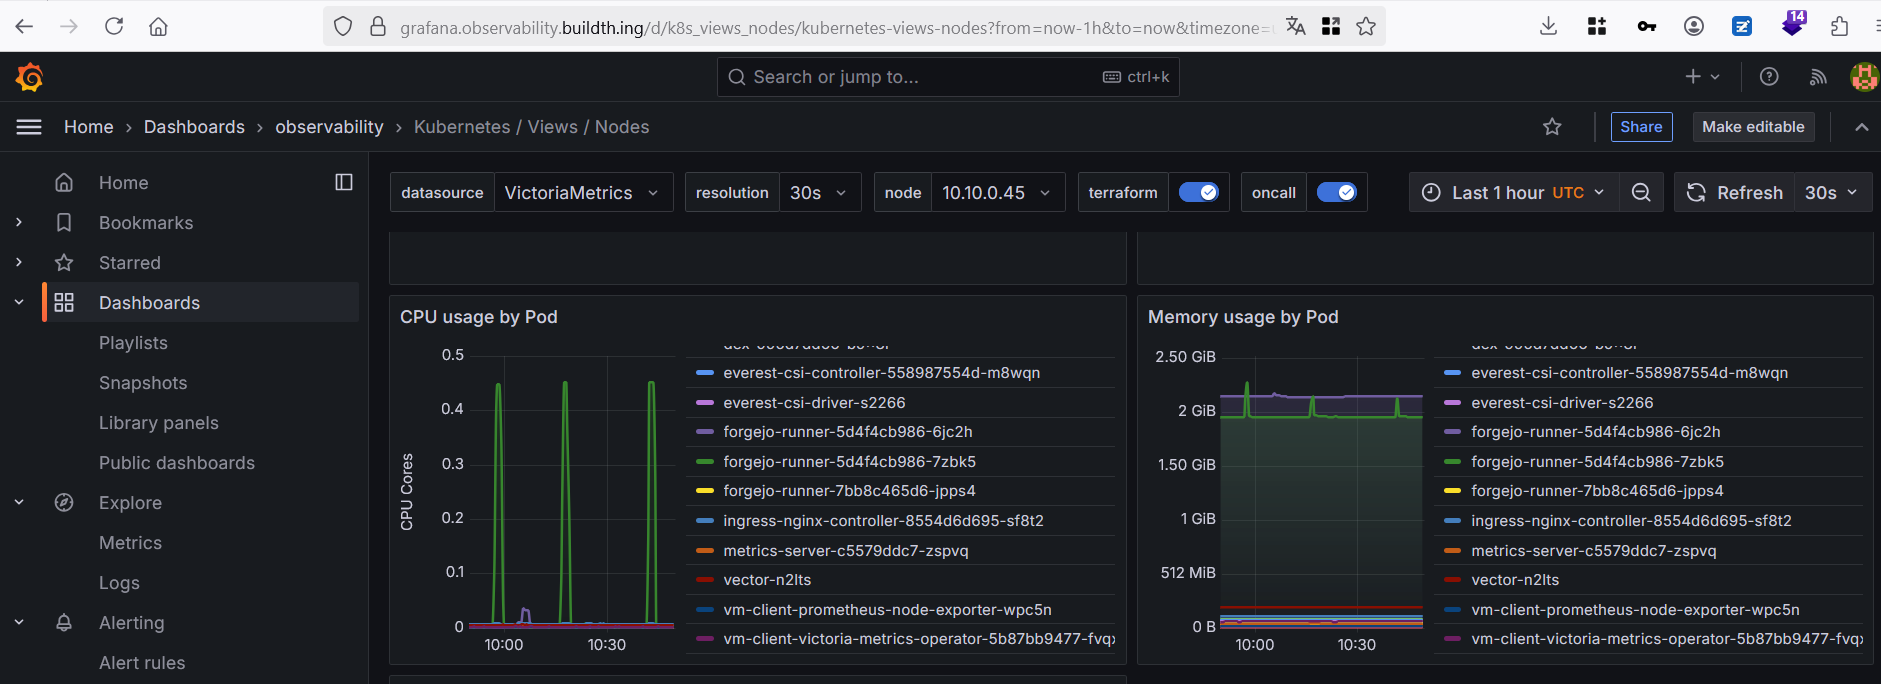Toggle vm-client-prometheus-node-exporter in CPU legend
The width and height of the screenshot is (1881, 684).
[x=887, y=610]
